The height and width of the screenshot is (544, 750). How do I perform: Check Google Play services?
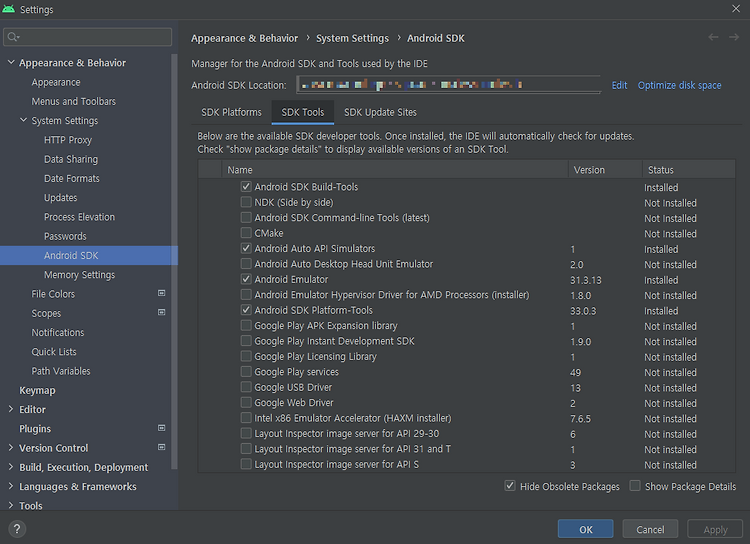[246, 371]
